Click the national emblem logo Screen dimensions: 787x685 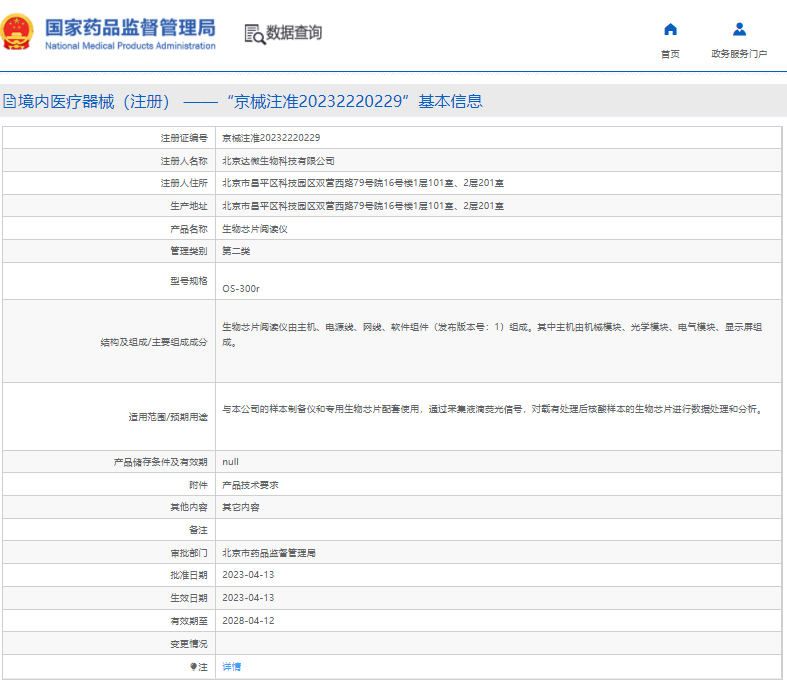point(17,32)
